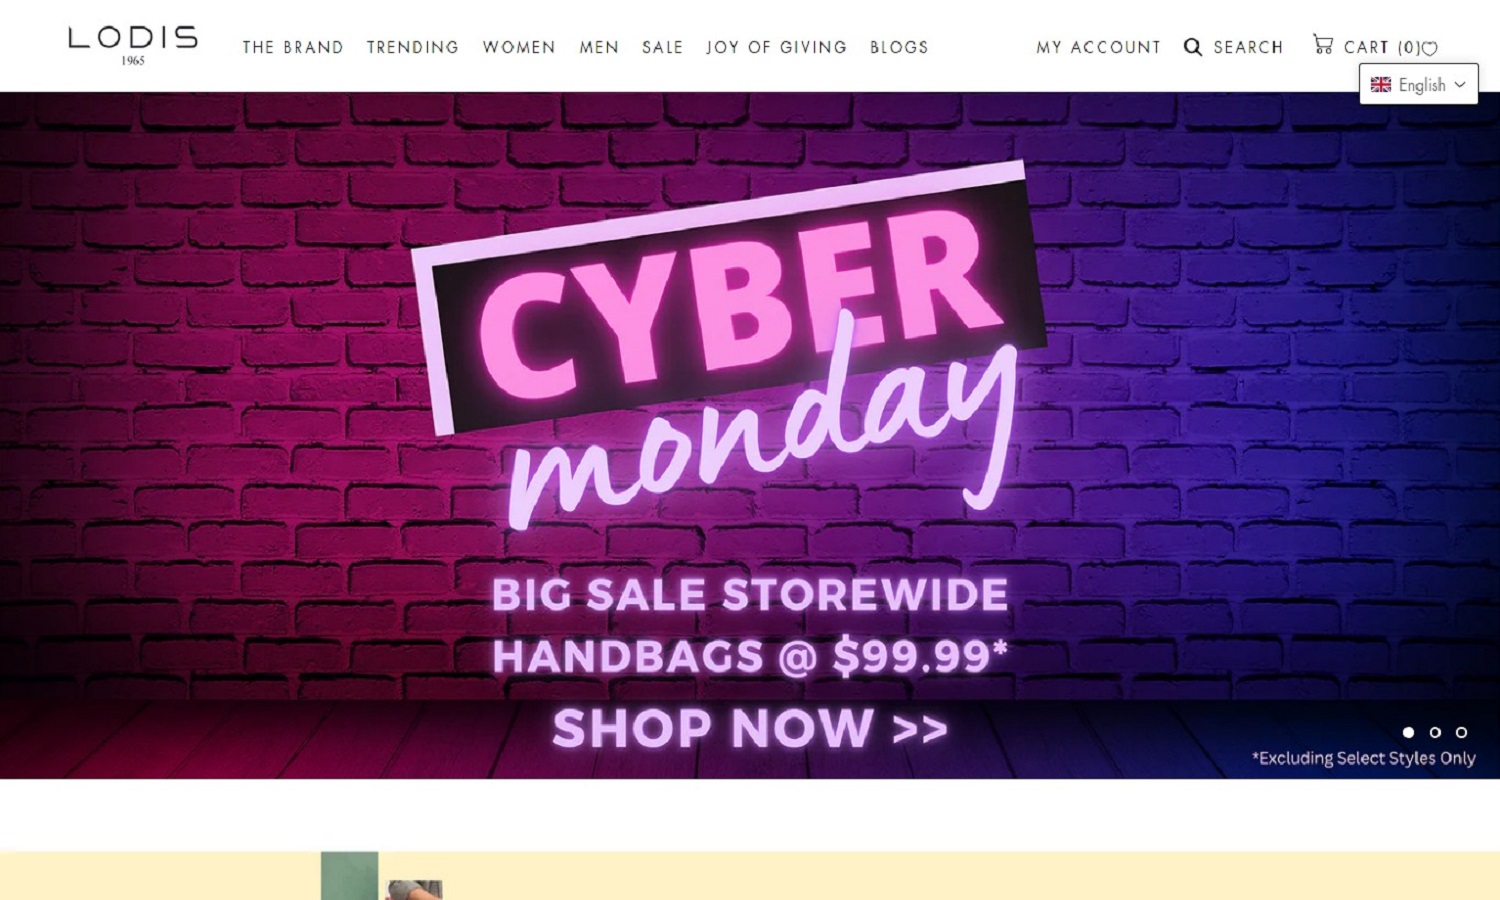Expand the English language dropdown
1500x900 pixels.
(1418, 84)
